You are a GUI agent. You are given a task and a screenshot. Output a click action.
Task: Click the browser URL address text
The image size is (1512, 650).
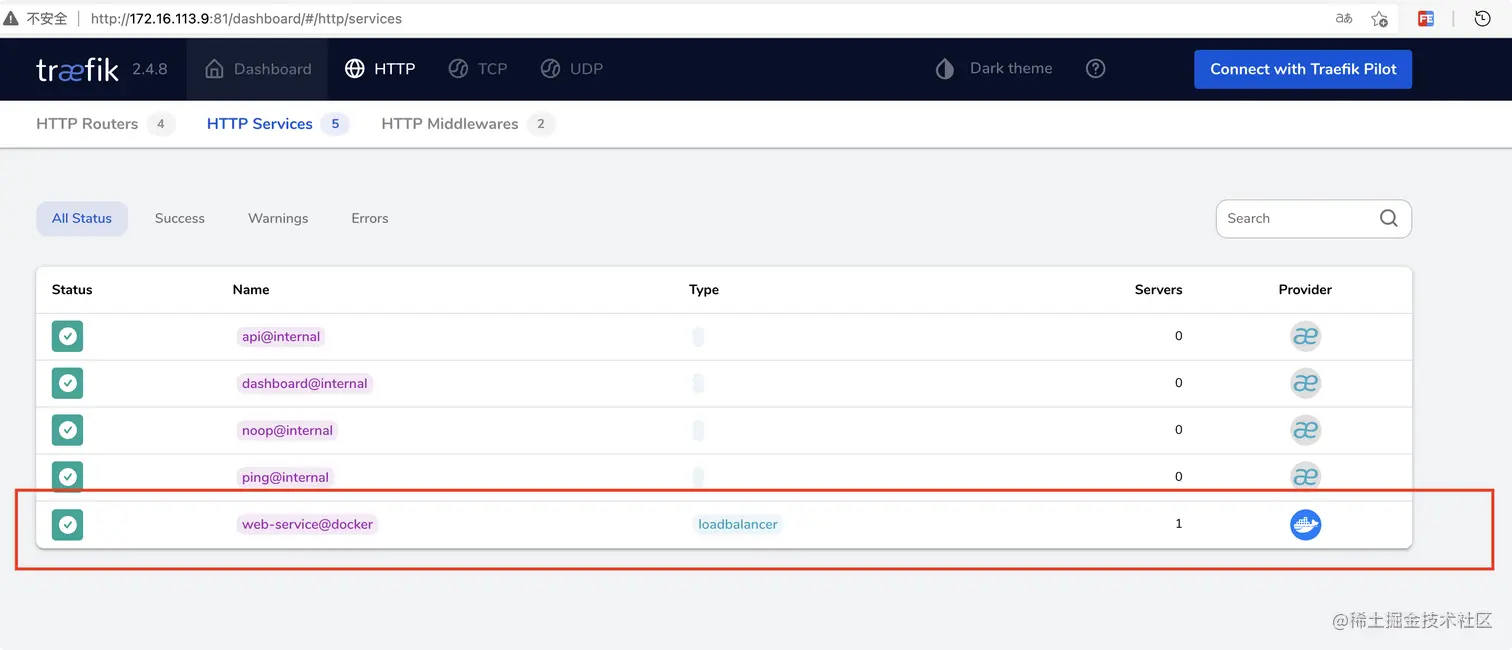tap(246, 19)
